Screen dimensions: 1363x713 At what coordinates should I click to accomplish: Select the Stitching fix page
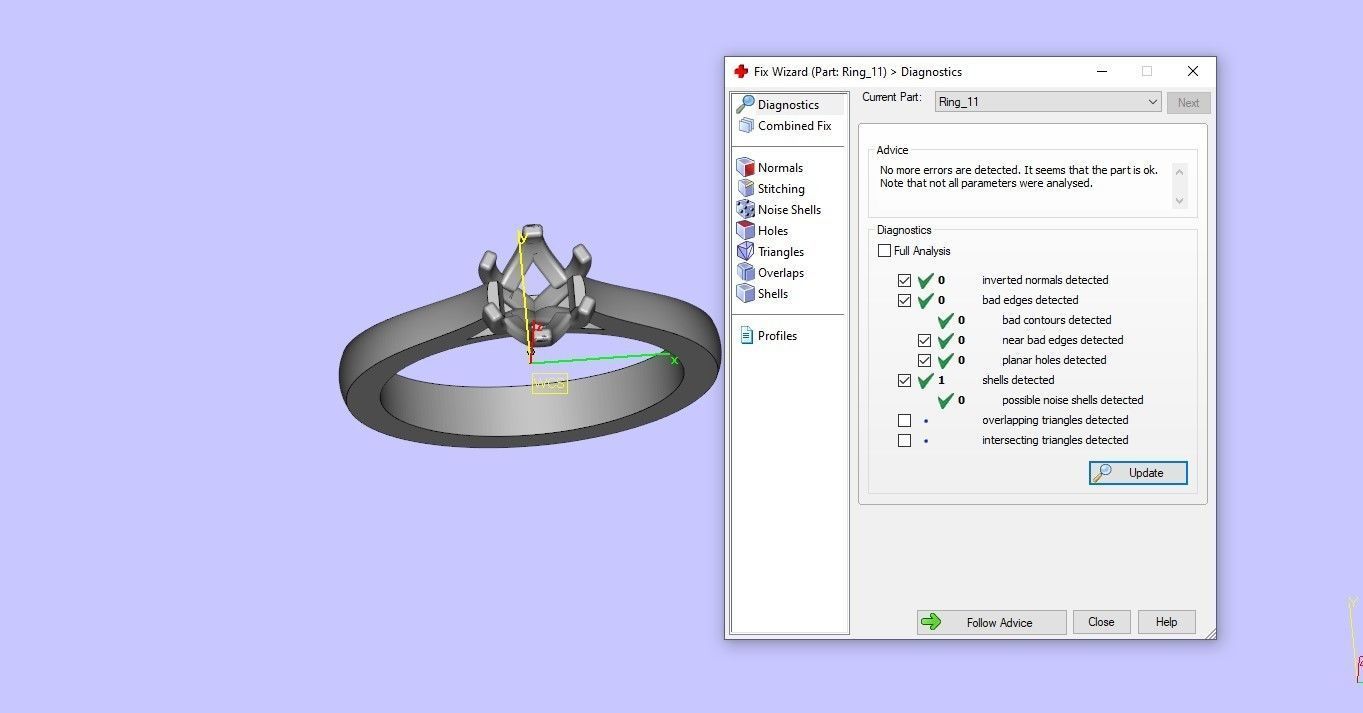781,189
